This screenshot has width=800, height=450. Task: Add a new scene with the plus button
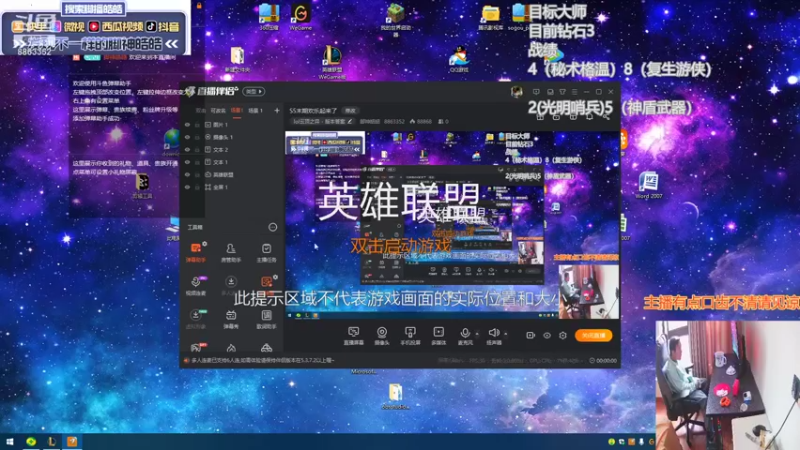pyautogui.click(x=277, y=110)
